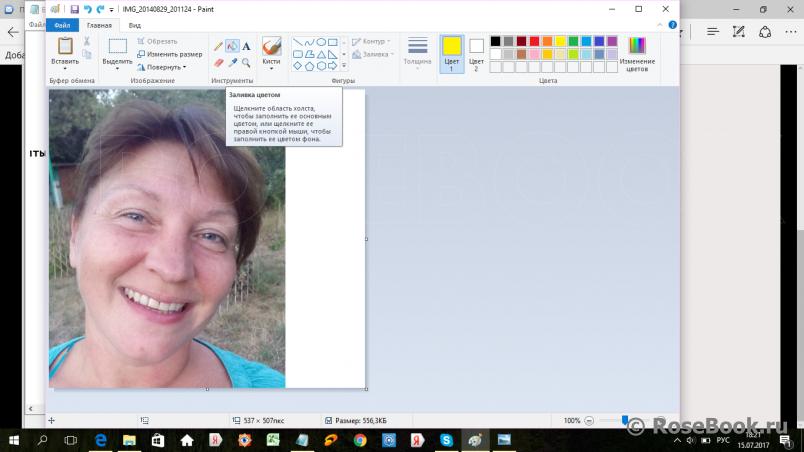Screen dimensions: 804x452
Task: Open Skype from the taskbar
Action: click(x=446, y=439)
